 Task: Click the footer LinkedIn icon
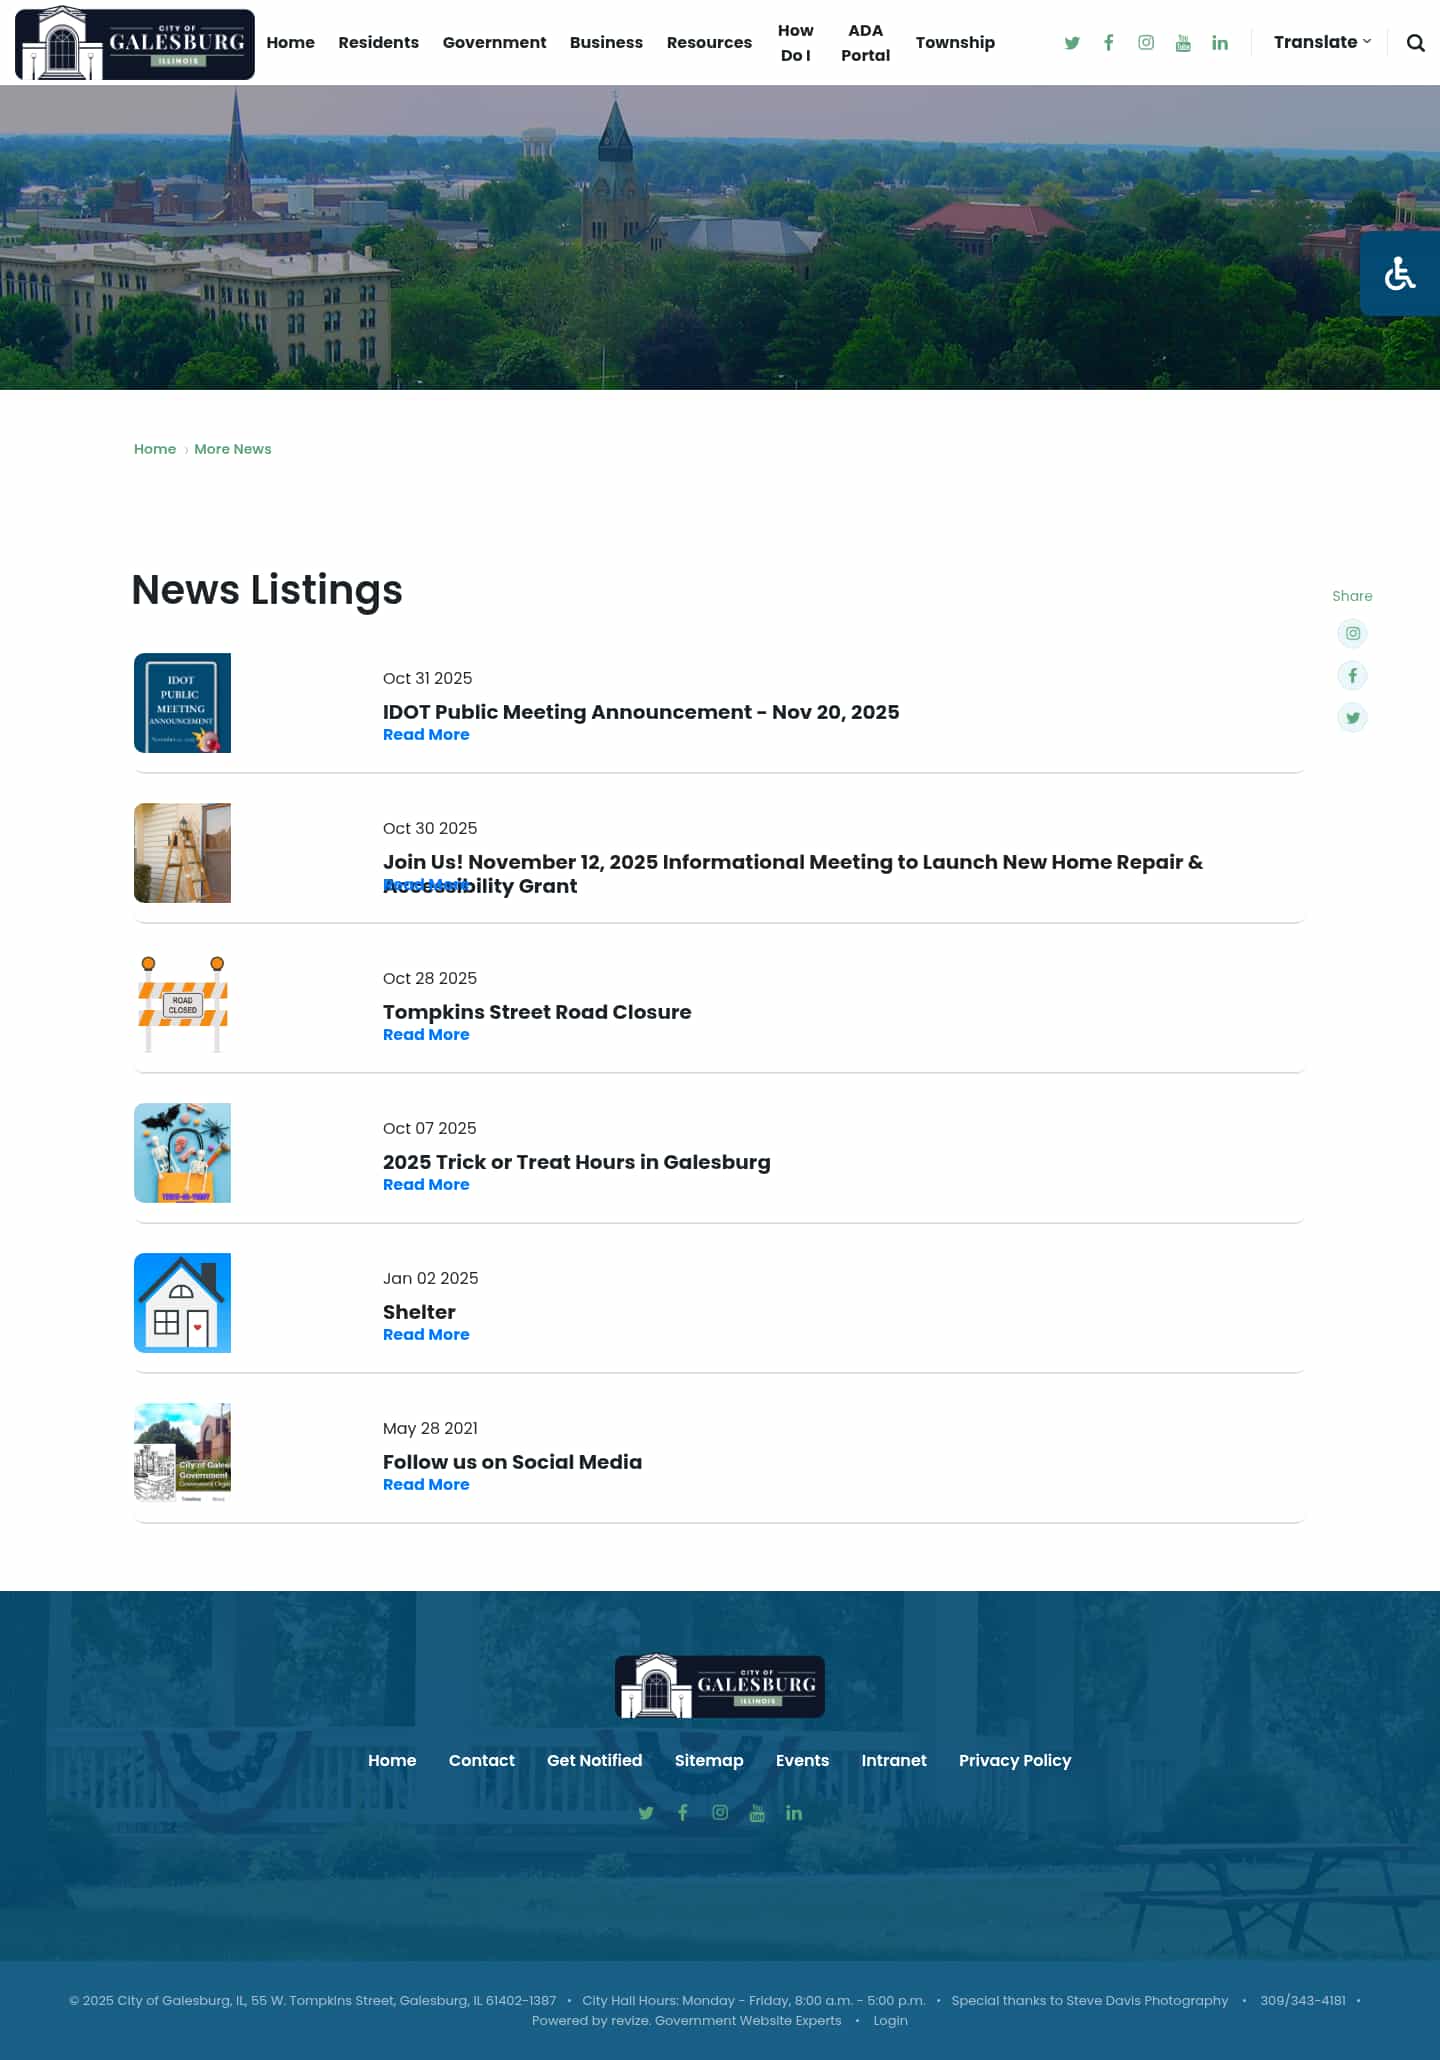click(794, 1813)
